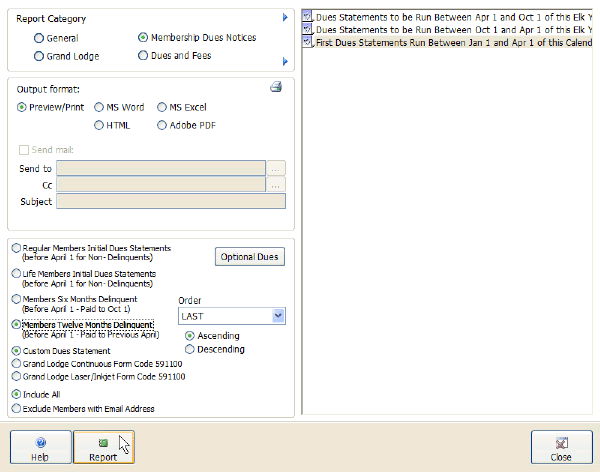
Task: Select Descending sort order
Action: 191,349
